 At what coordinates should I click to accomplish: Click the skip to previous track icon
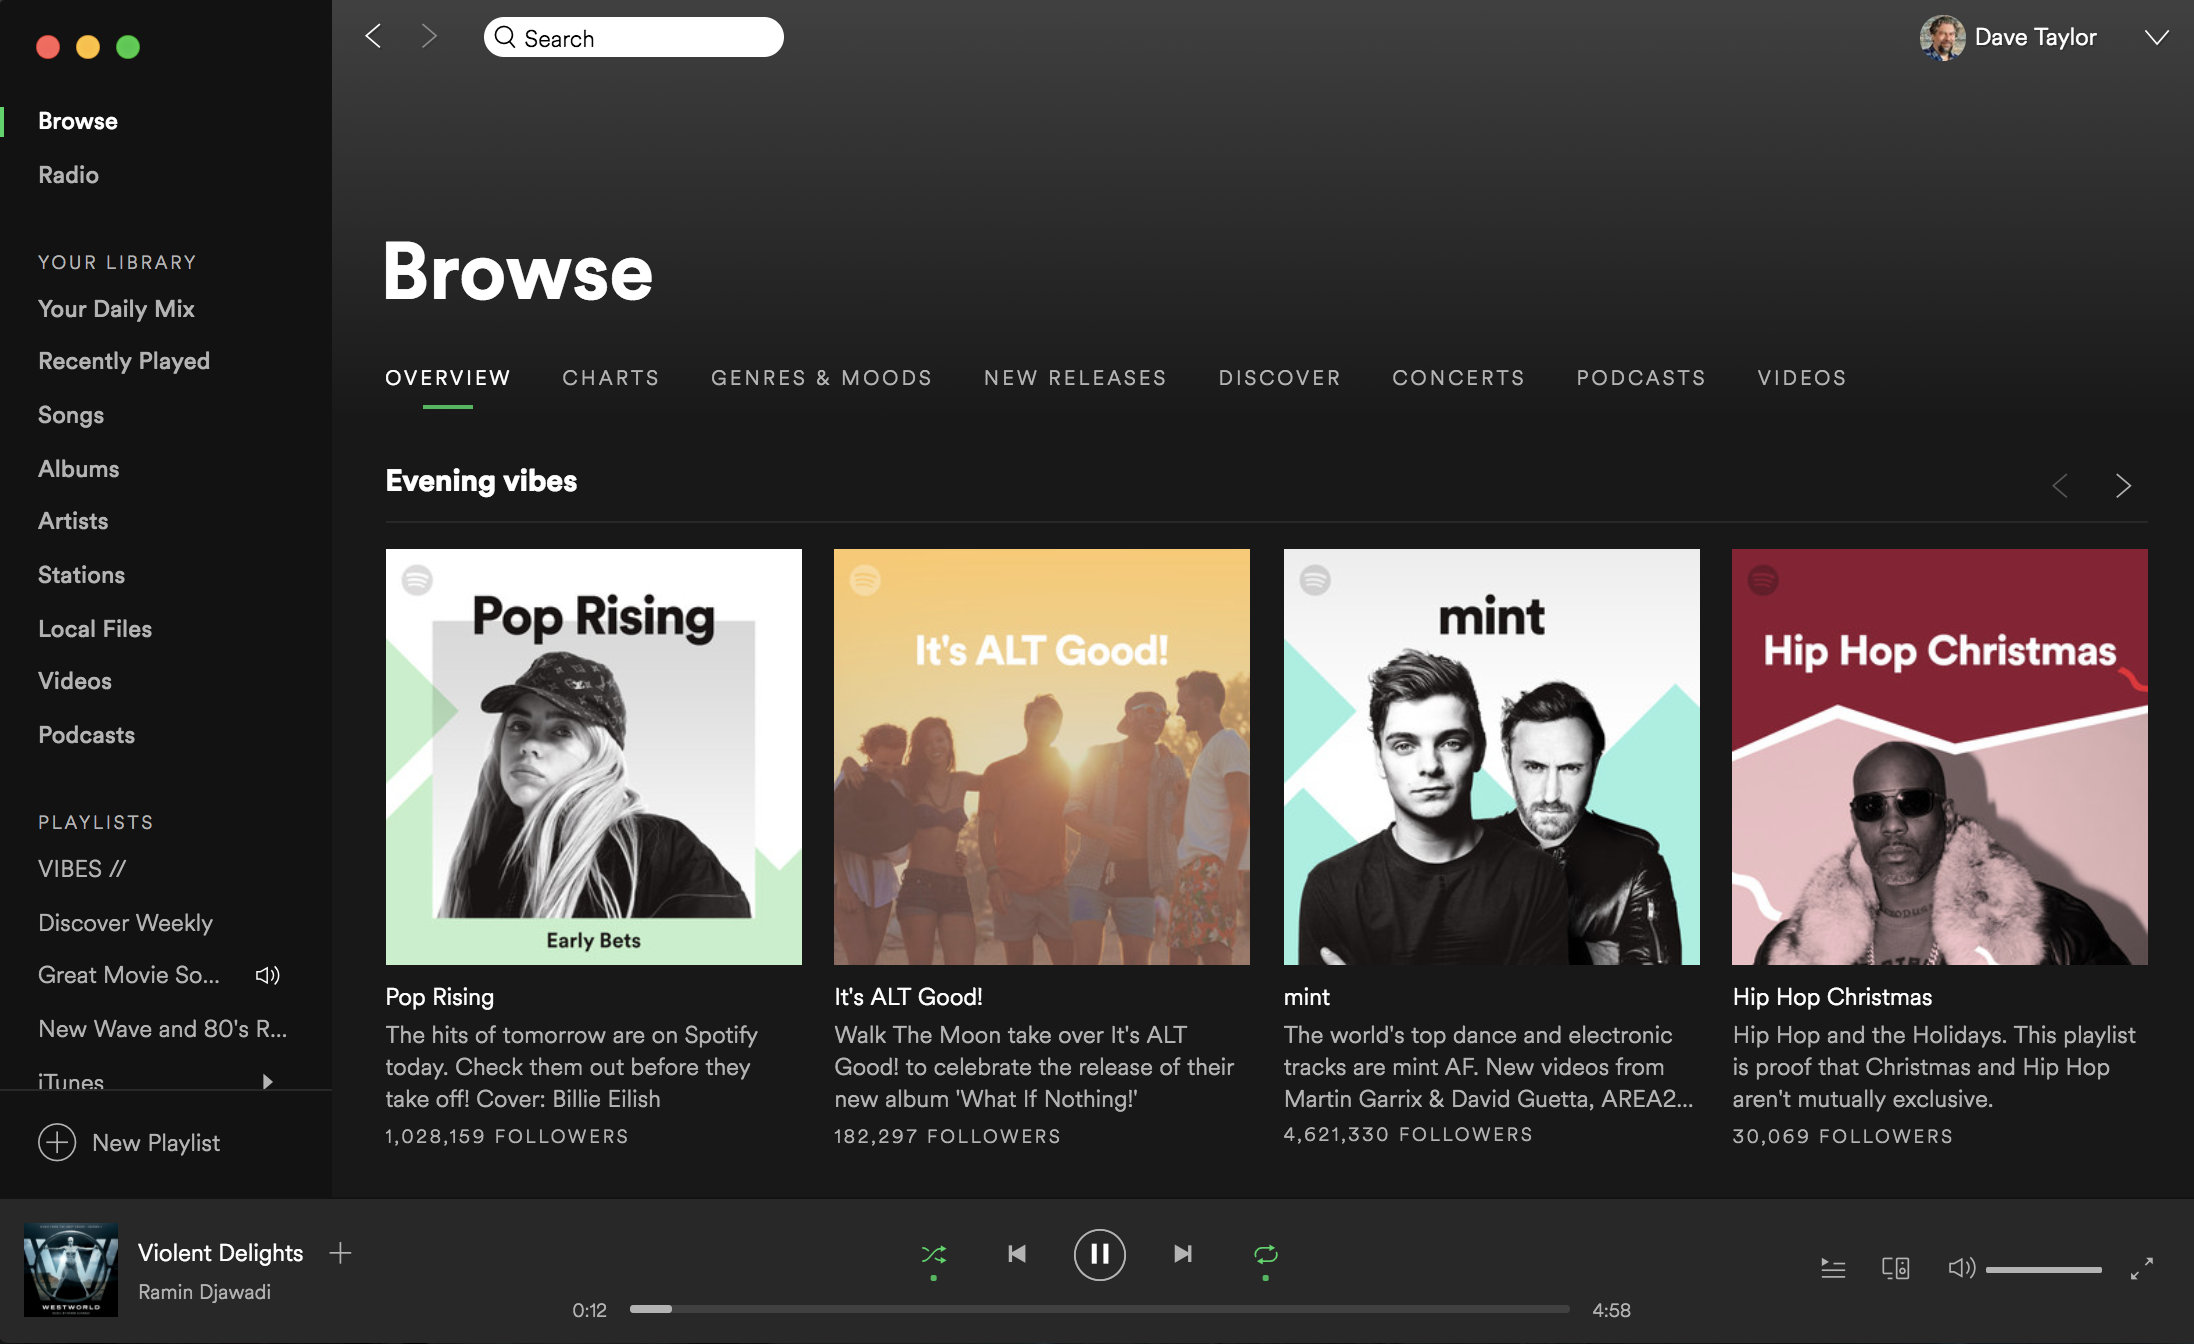(x=1016, y=1252)
